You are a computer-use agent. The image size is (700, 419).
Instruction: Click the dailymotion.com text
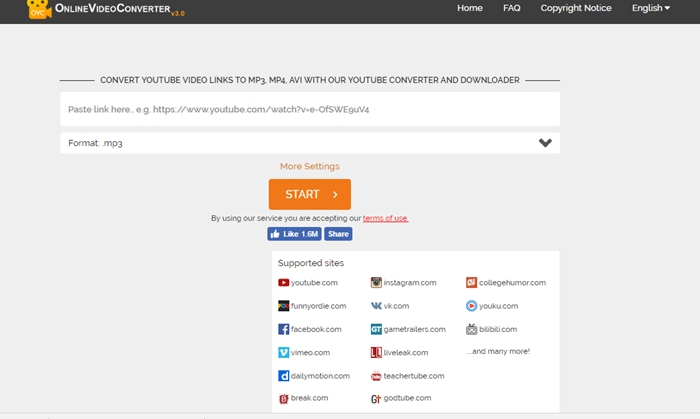pos(321,376)
